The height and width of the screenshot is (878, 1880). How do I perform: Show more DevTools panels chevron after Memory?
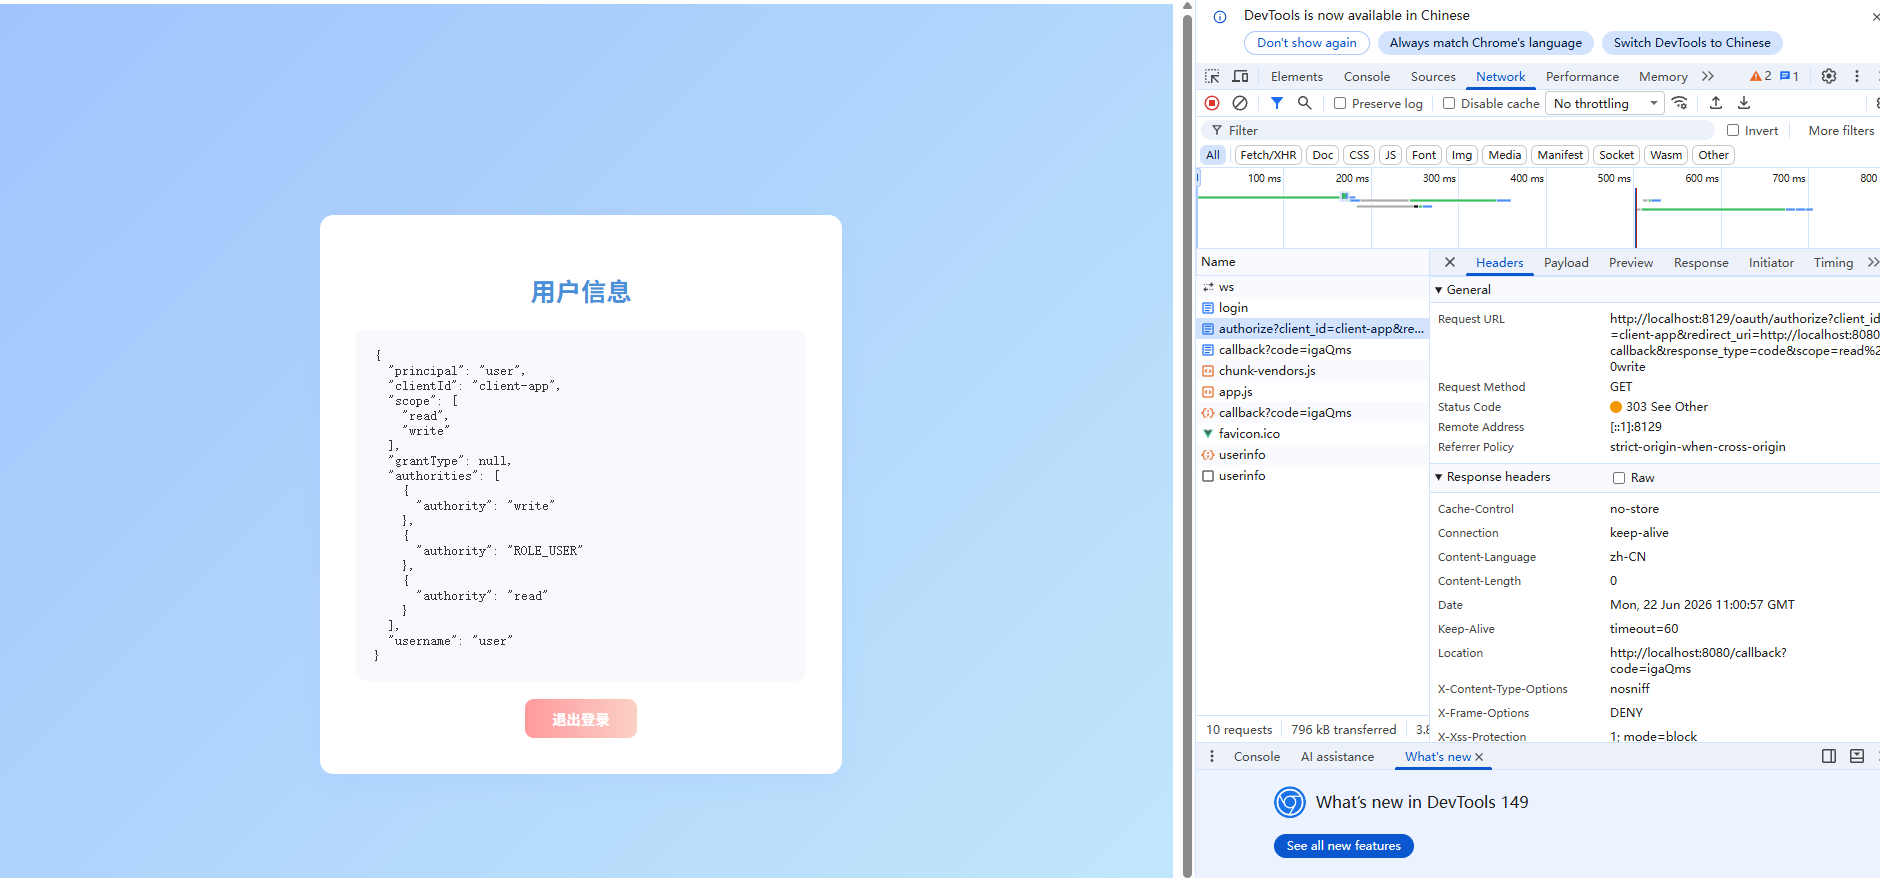tap(1708, 76)
